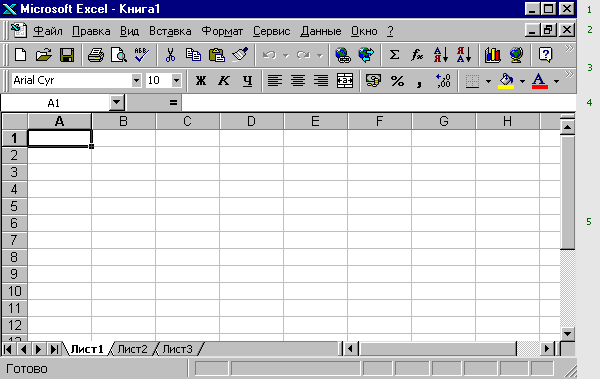The width and height of the screenshot is (600, 379).
Task: Align cell text right
Action: [321, 81]
